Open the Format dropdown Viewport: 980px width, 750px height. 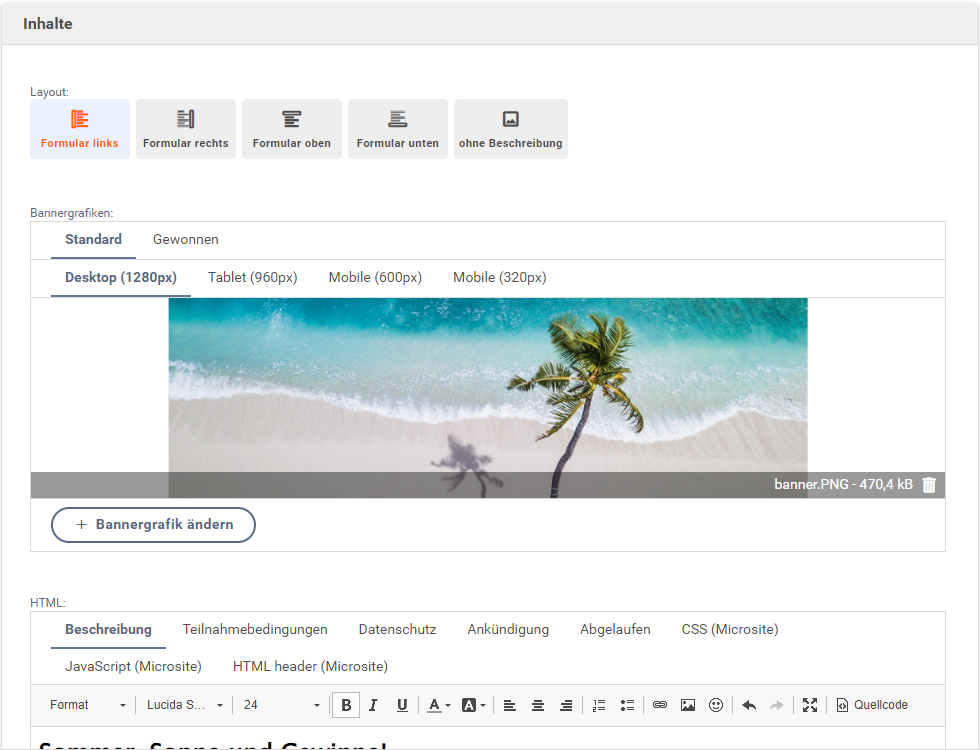point(88,705)
